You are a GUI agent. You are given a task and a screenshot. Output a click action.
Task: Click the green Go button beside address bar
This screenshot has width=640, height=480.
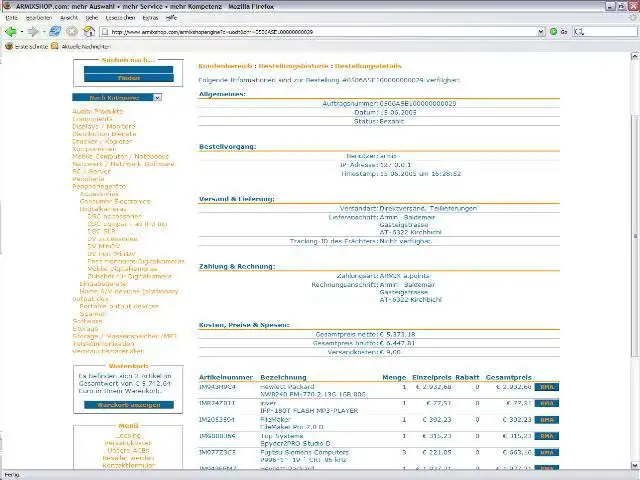(558, 31)
